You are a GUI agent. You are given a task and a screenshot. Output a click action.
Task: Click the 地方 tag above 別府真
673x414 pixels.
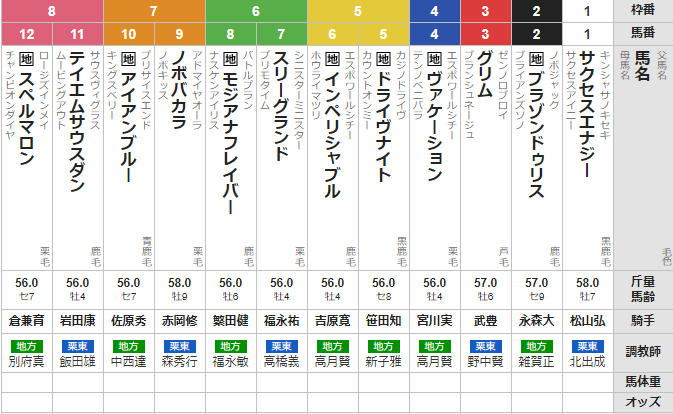[27, 346]
